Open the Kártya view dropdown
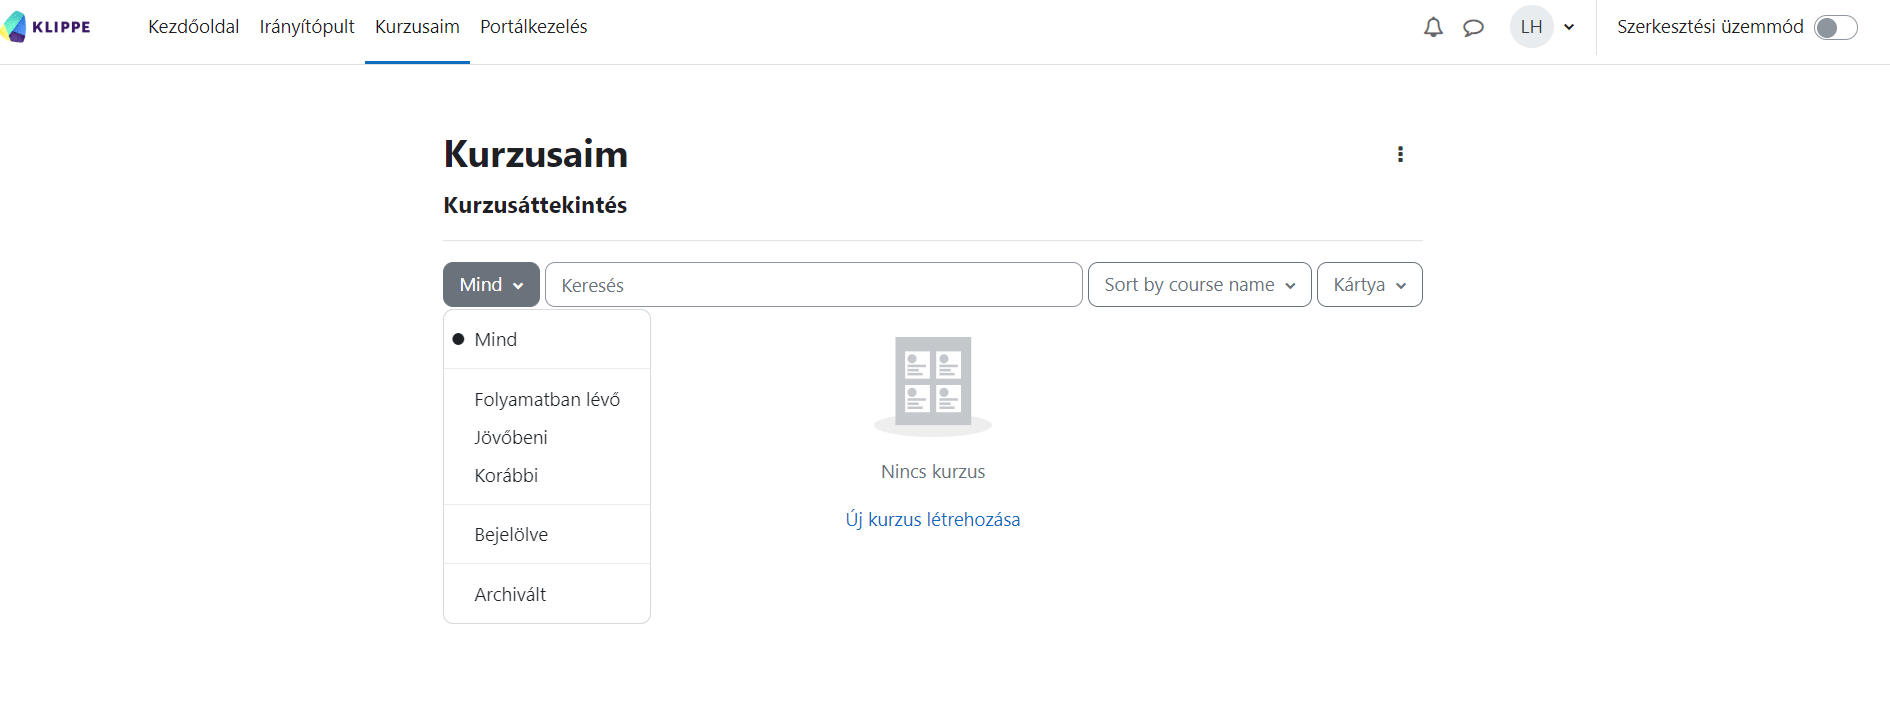The height and width of the screenshot is (706, 1890). point(1369,285)
